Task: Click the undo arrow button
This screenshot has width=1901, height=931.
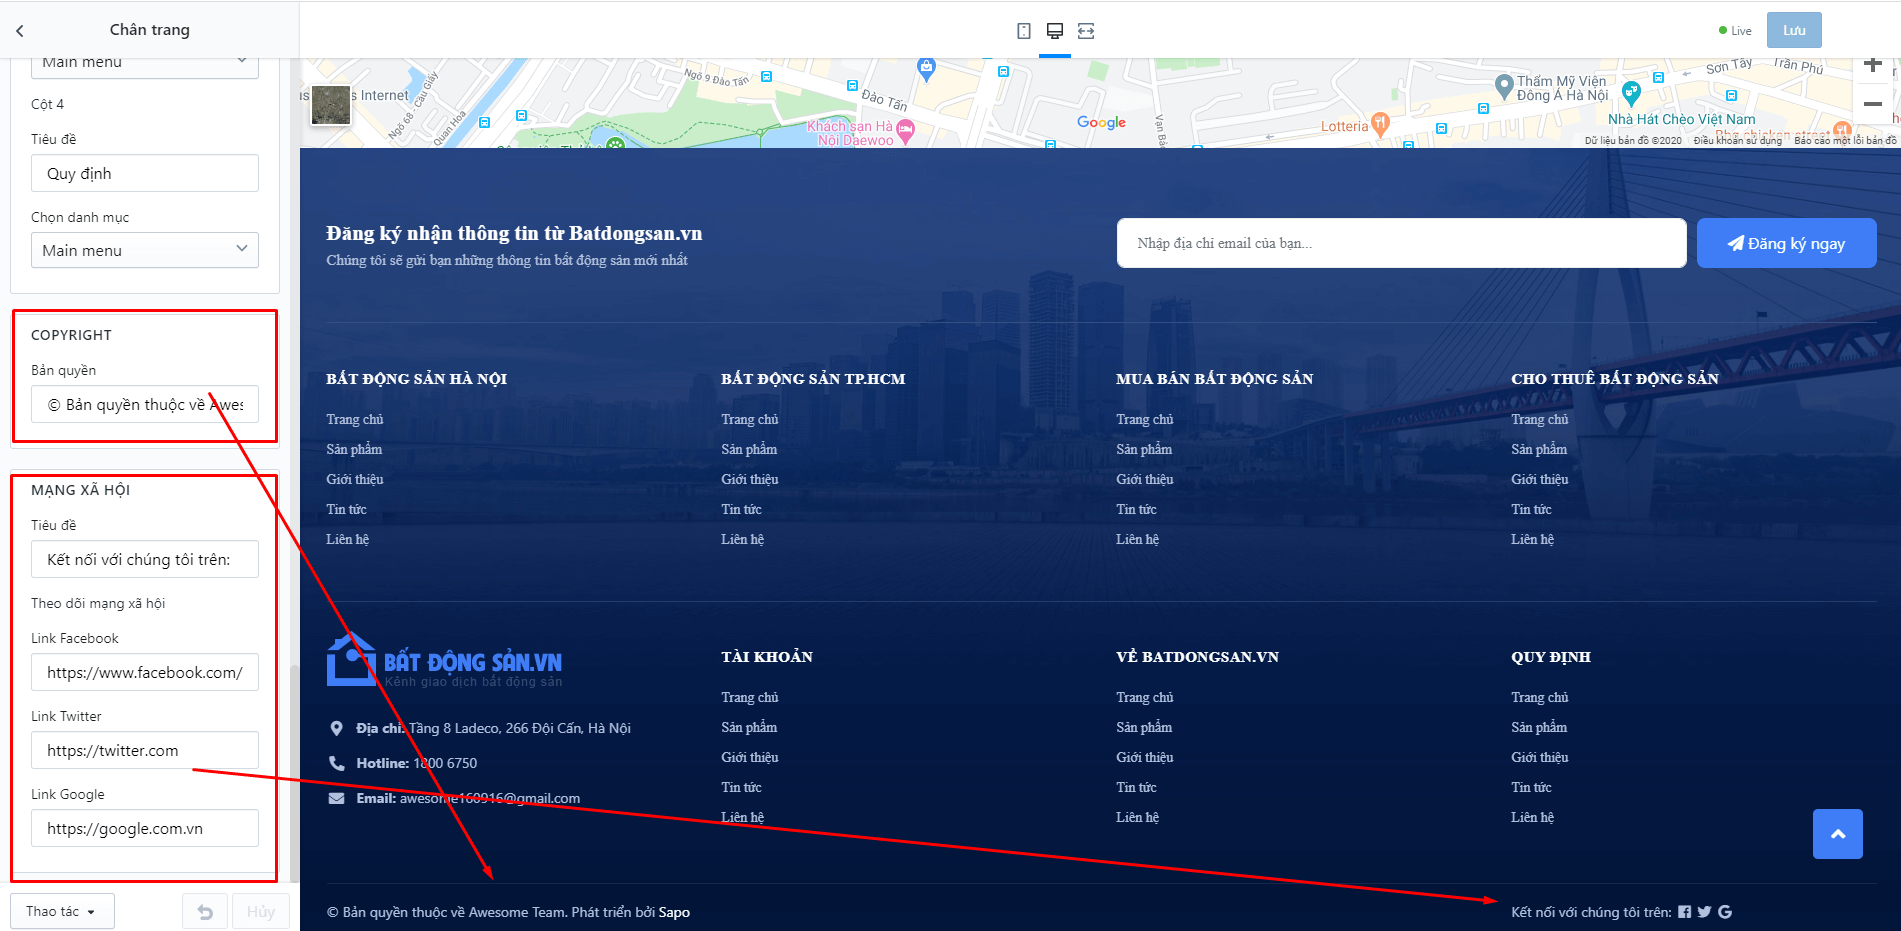Action: pyautogui.click(x=205, y=912)
